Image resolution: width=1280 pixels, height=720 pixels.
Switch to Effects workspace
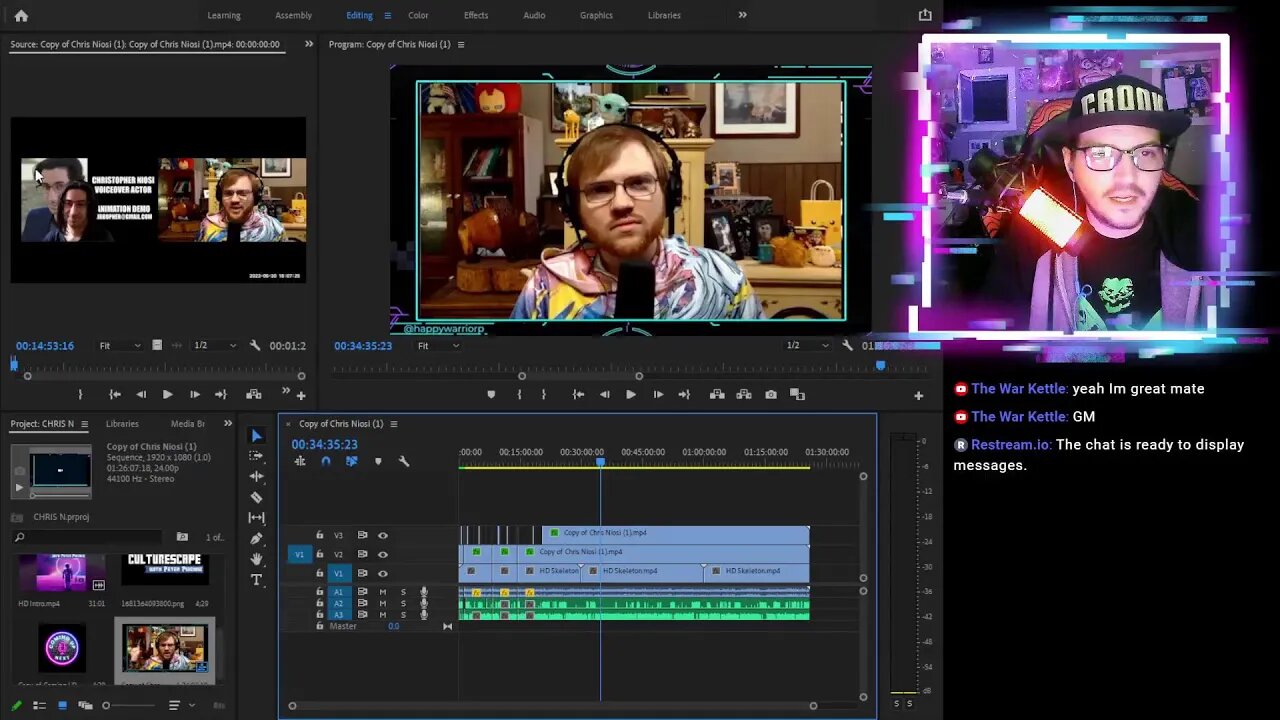[476, 15]
